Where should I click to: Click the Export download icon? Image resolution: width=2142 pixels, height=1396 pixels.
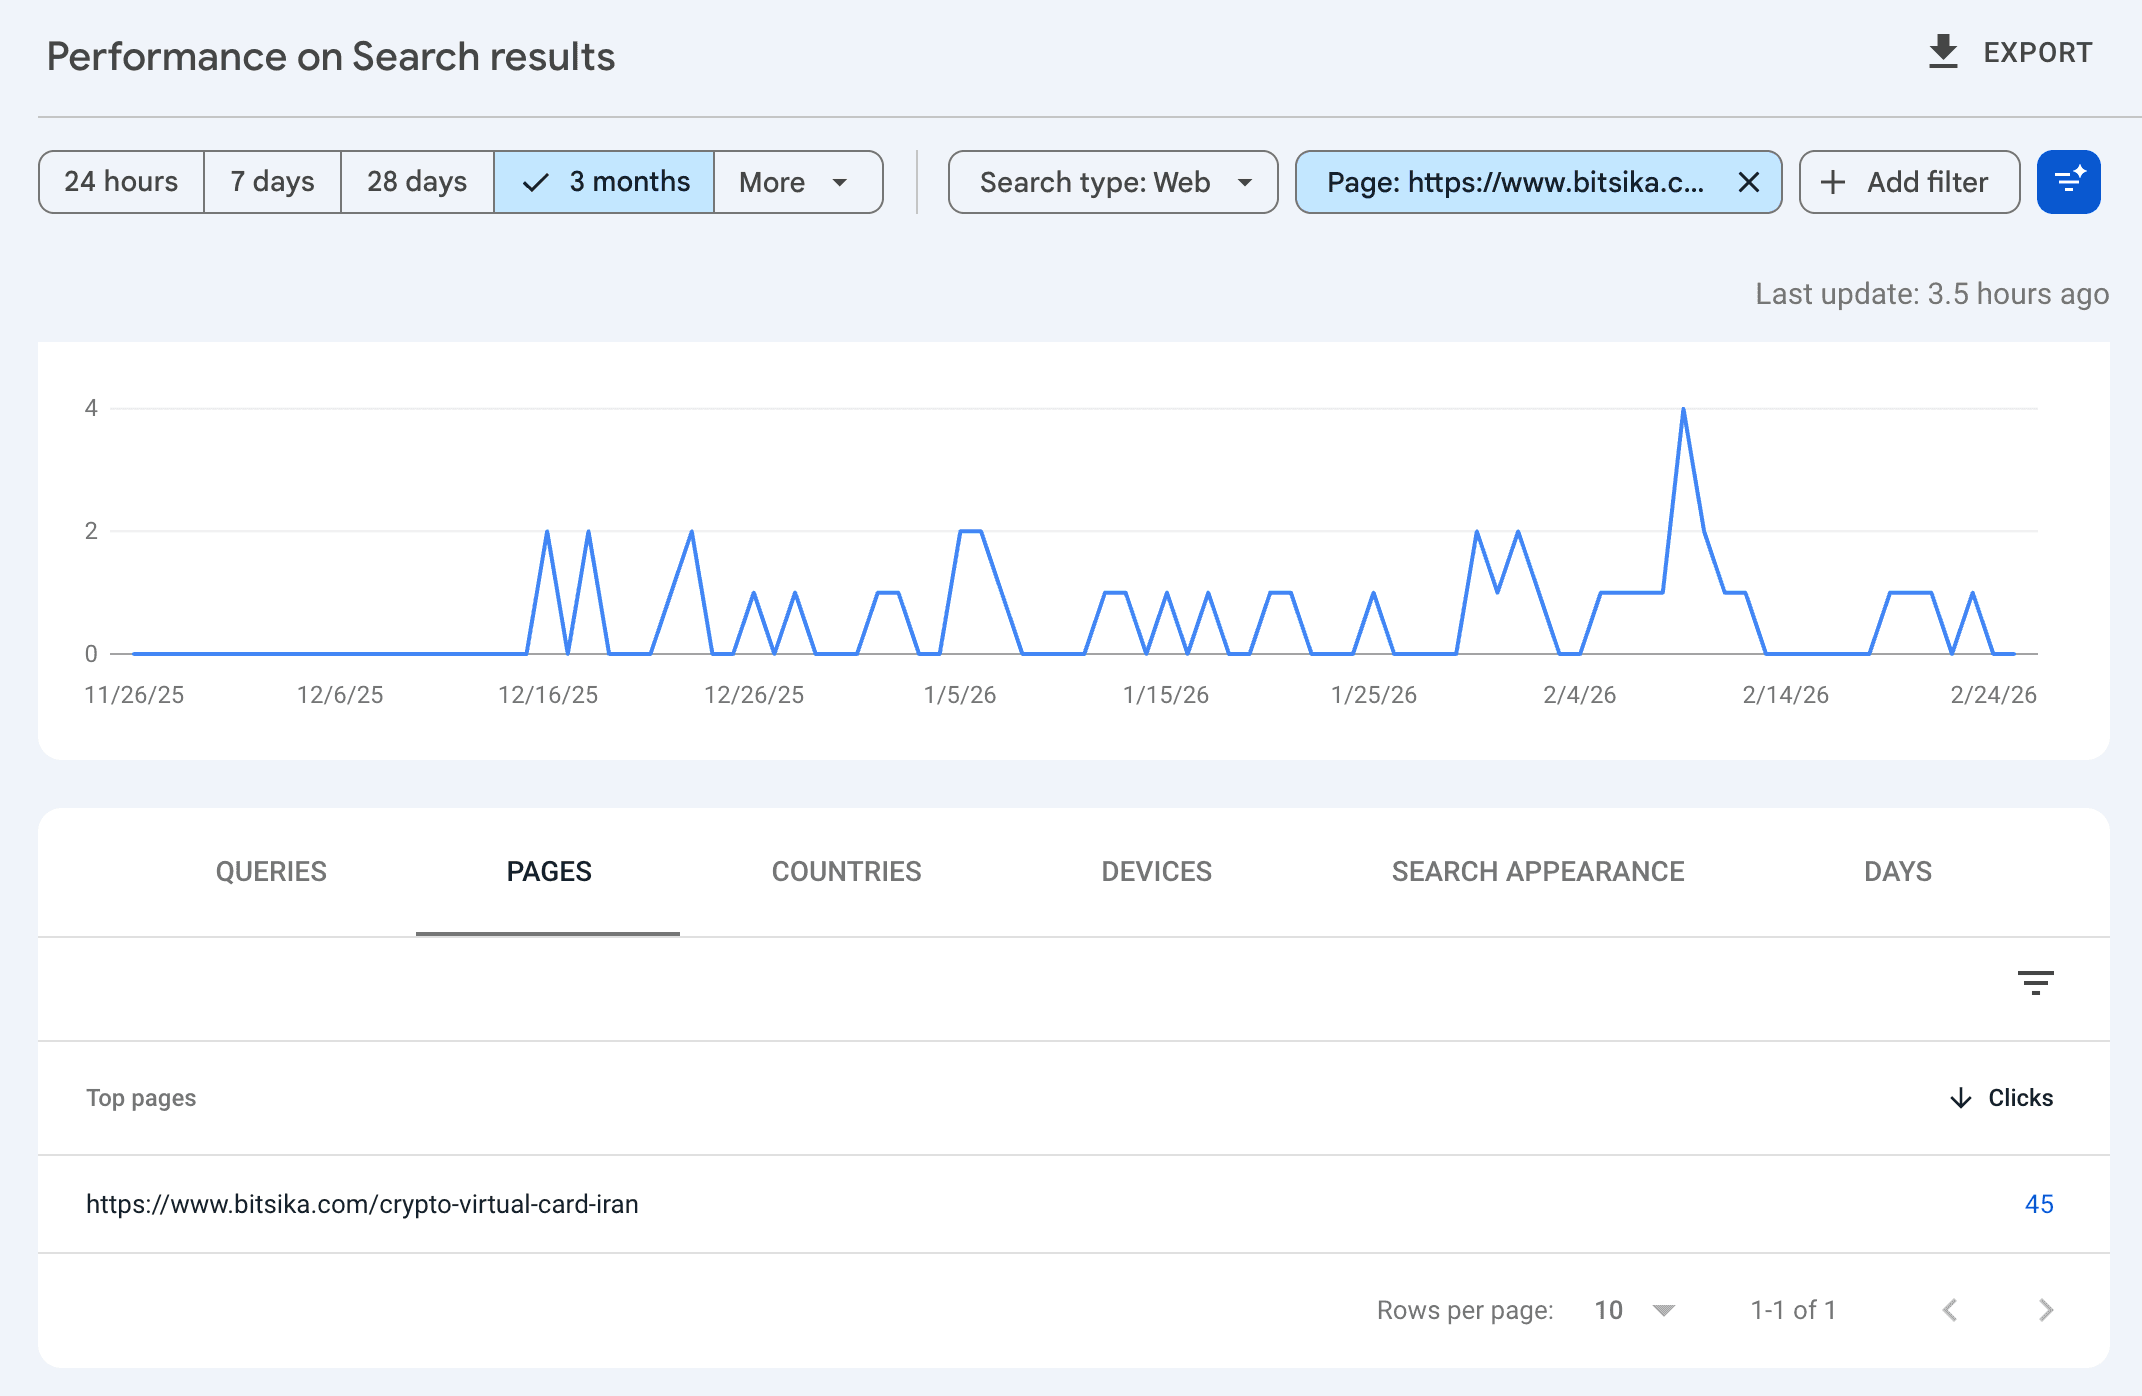[x=1941, y=52]
